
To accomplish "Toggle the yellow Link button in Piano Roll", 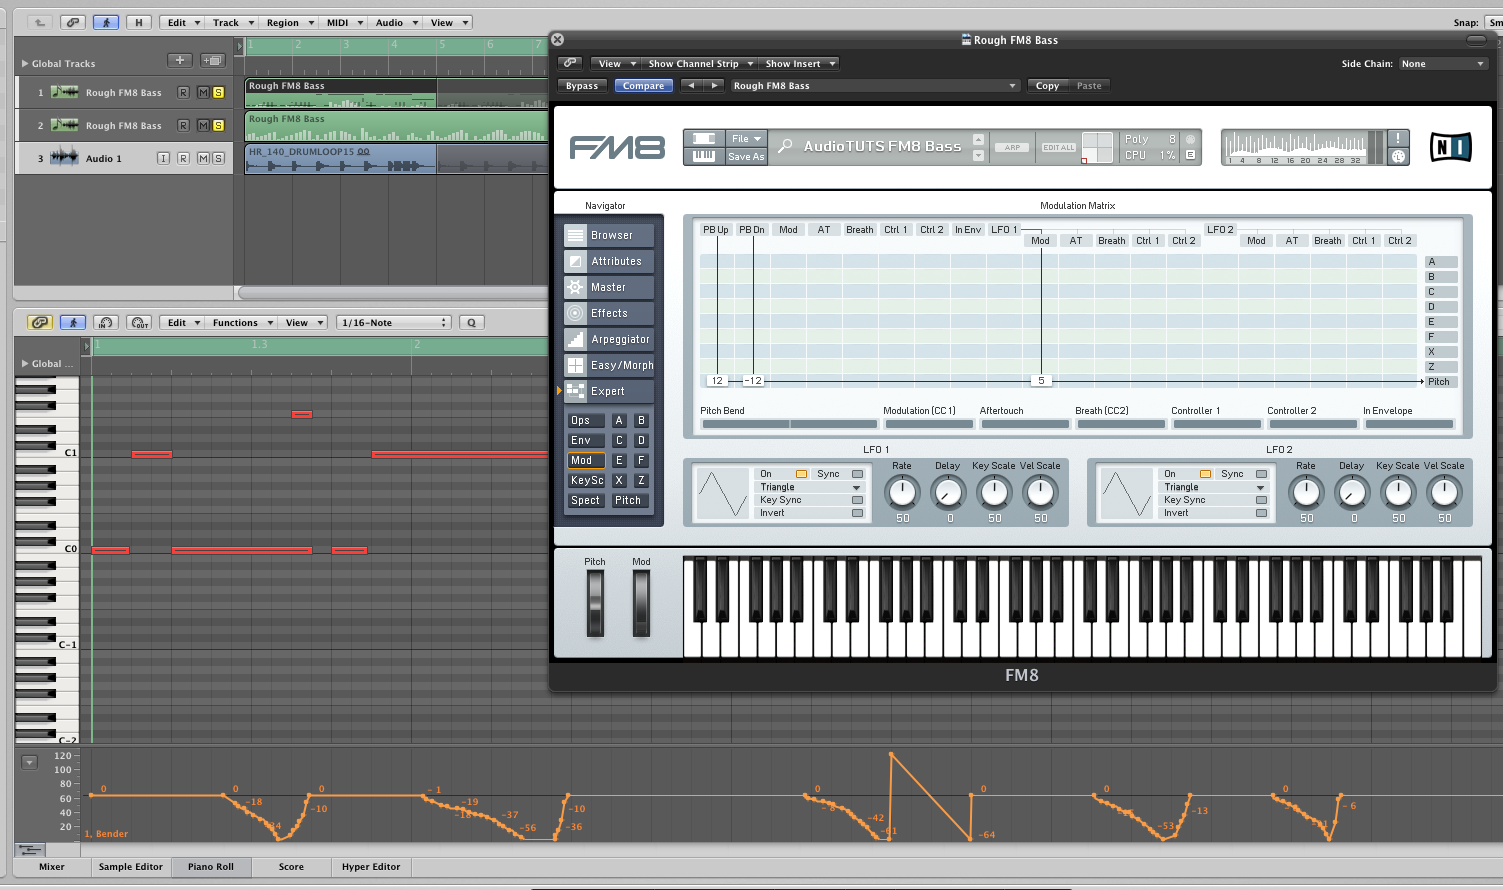I will (40, 322).
